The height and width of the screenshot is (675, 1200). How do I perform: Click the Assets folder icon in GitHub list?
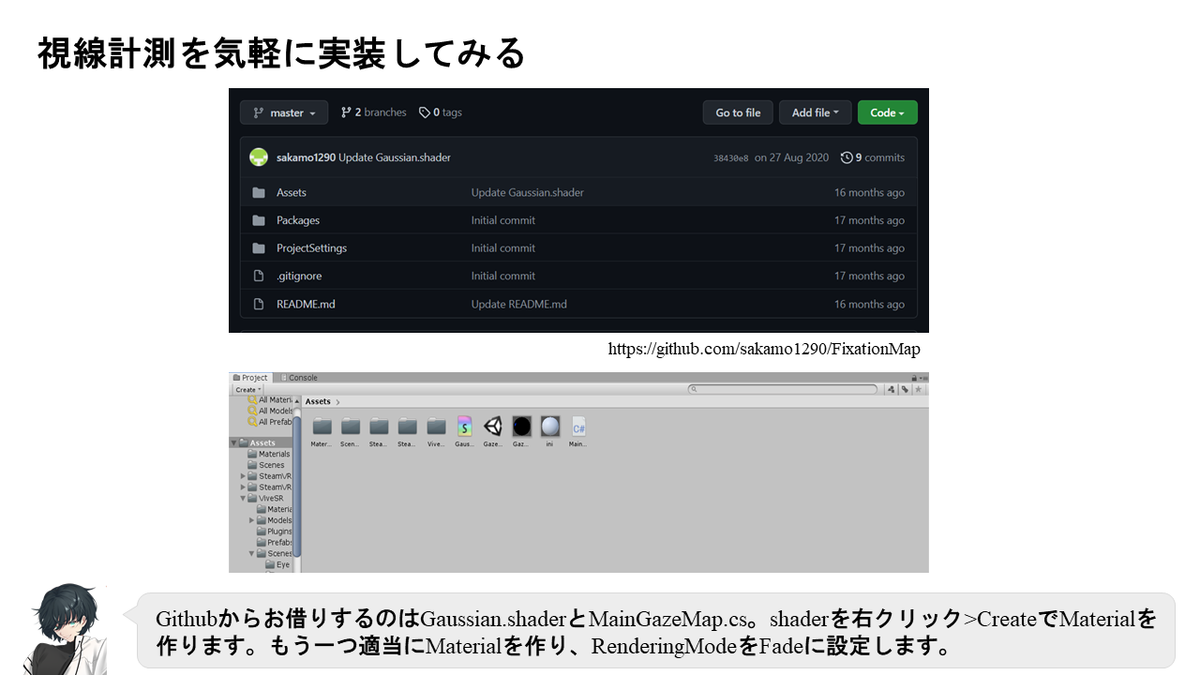(259, 192)
